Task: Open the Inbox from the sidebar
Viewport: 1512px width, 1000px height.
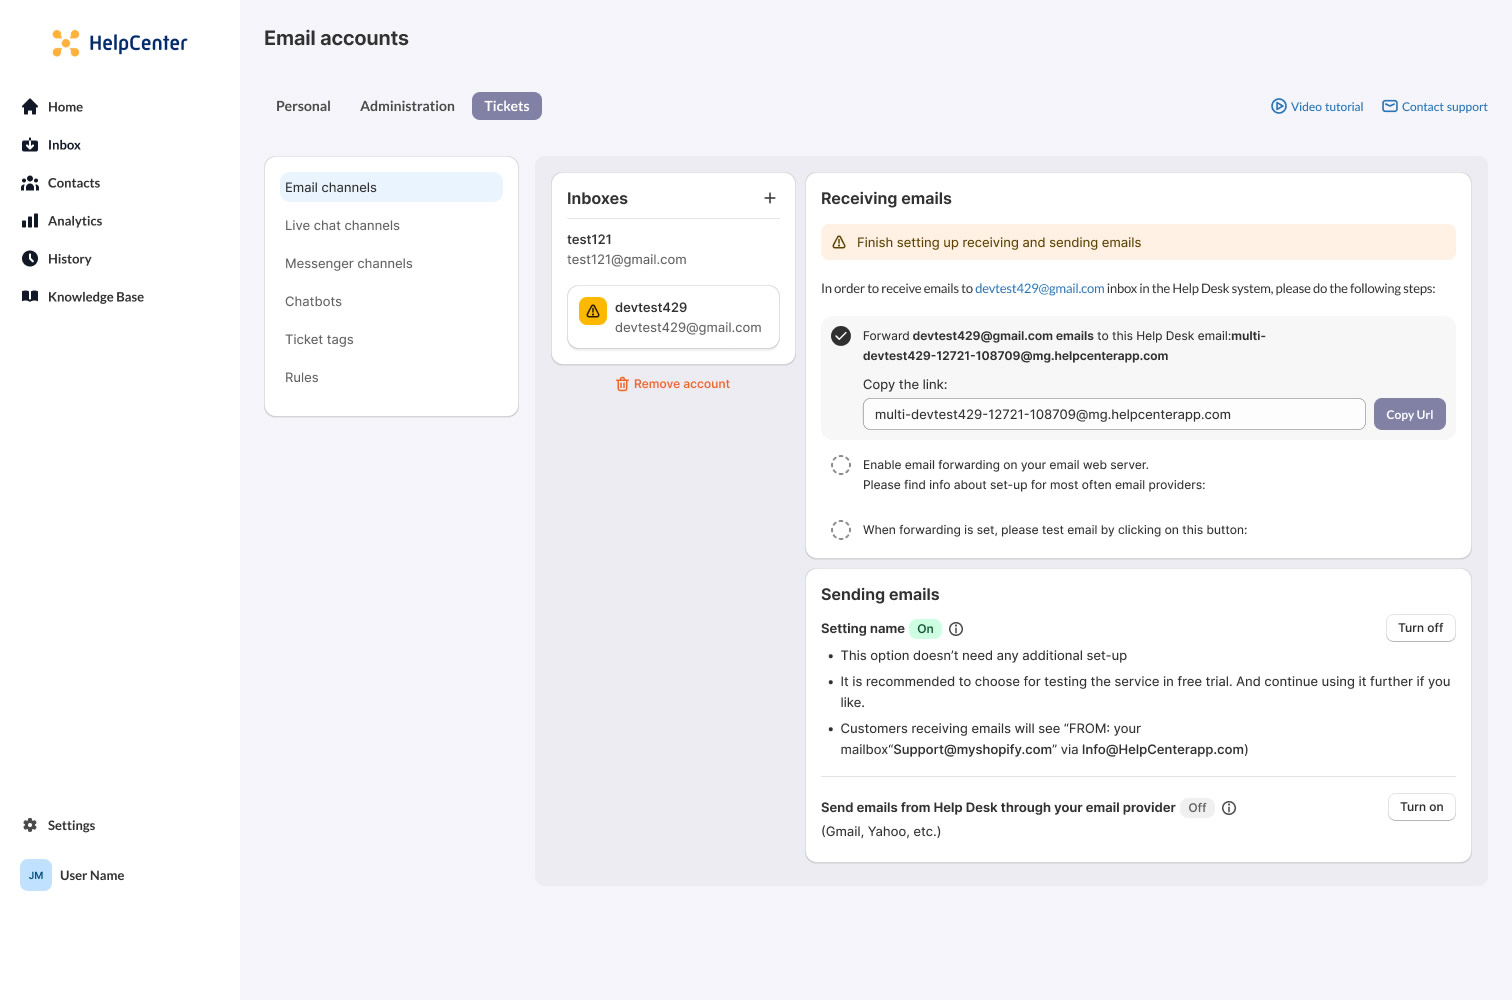Action: tap(64, 144)
